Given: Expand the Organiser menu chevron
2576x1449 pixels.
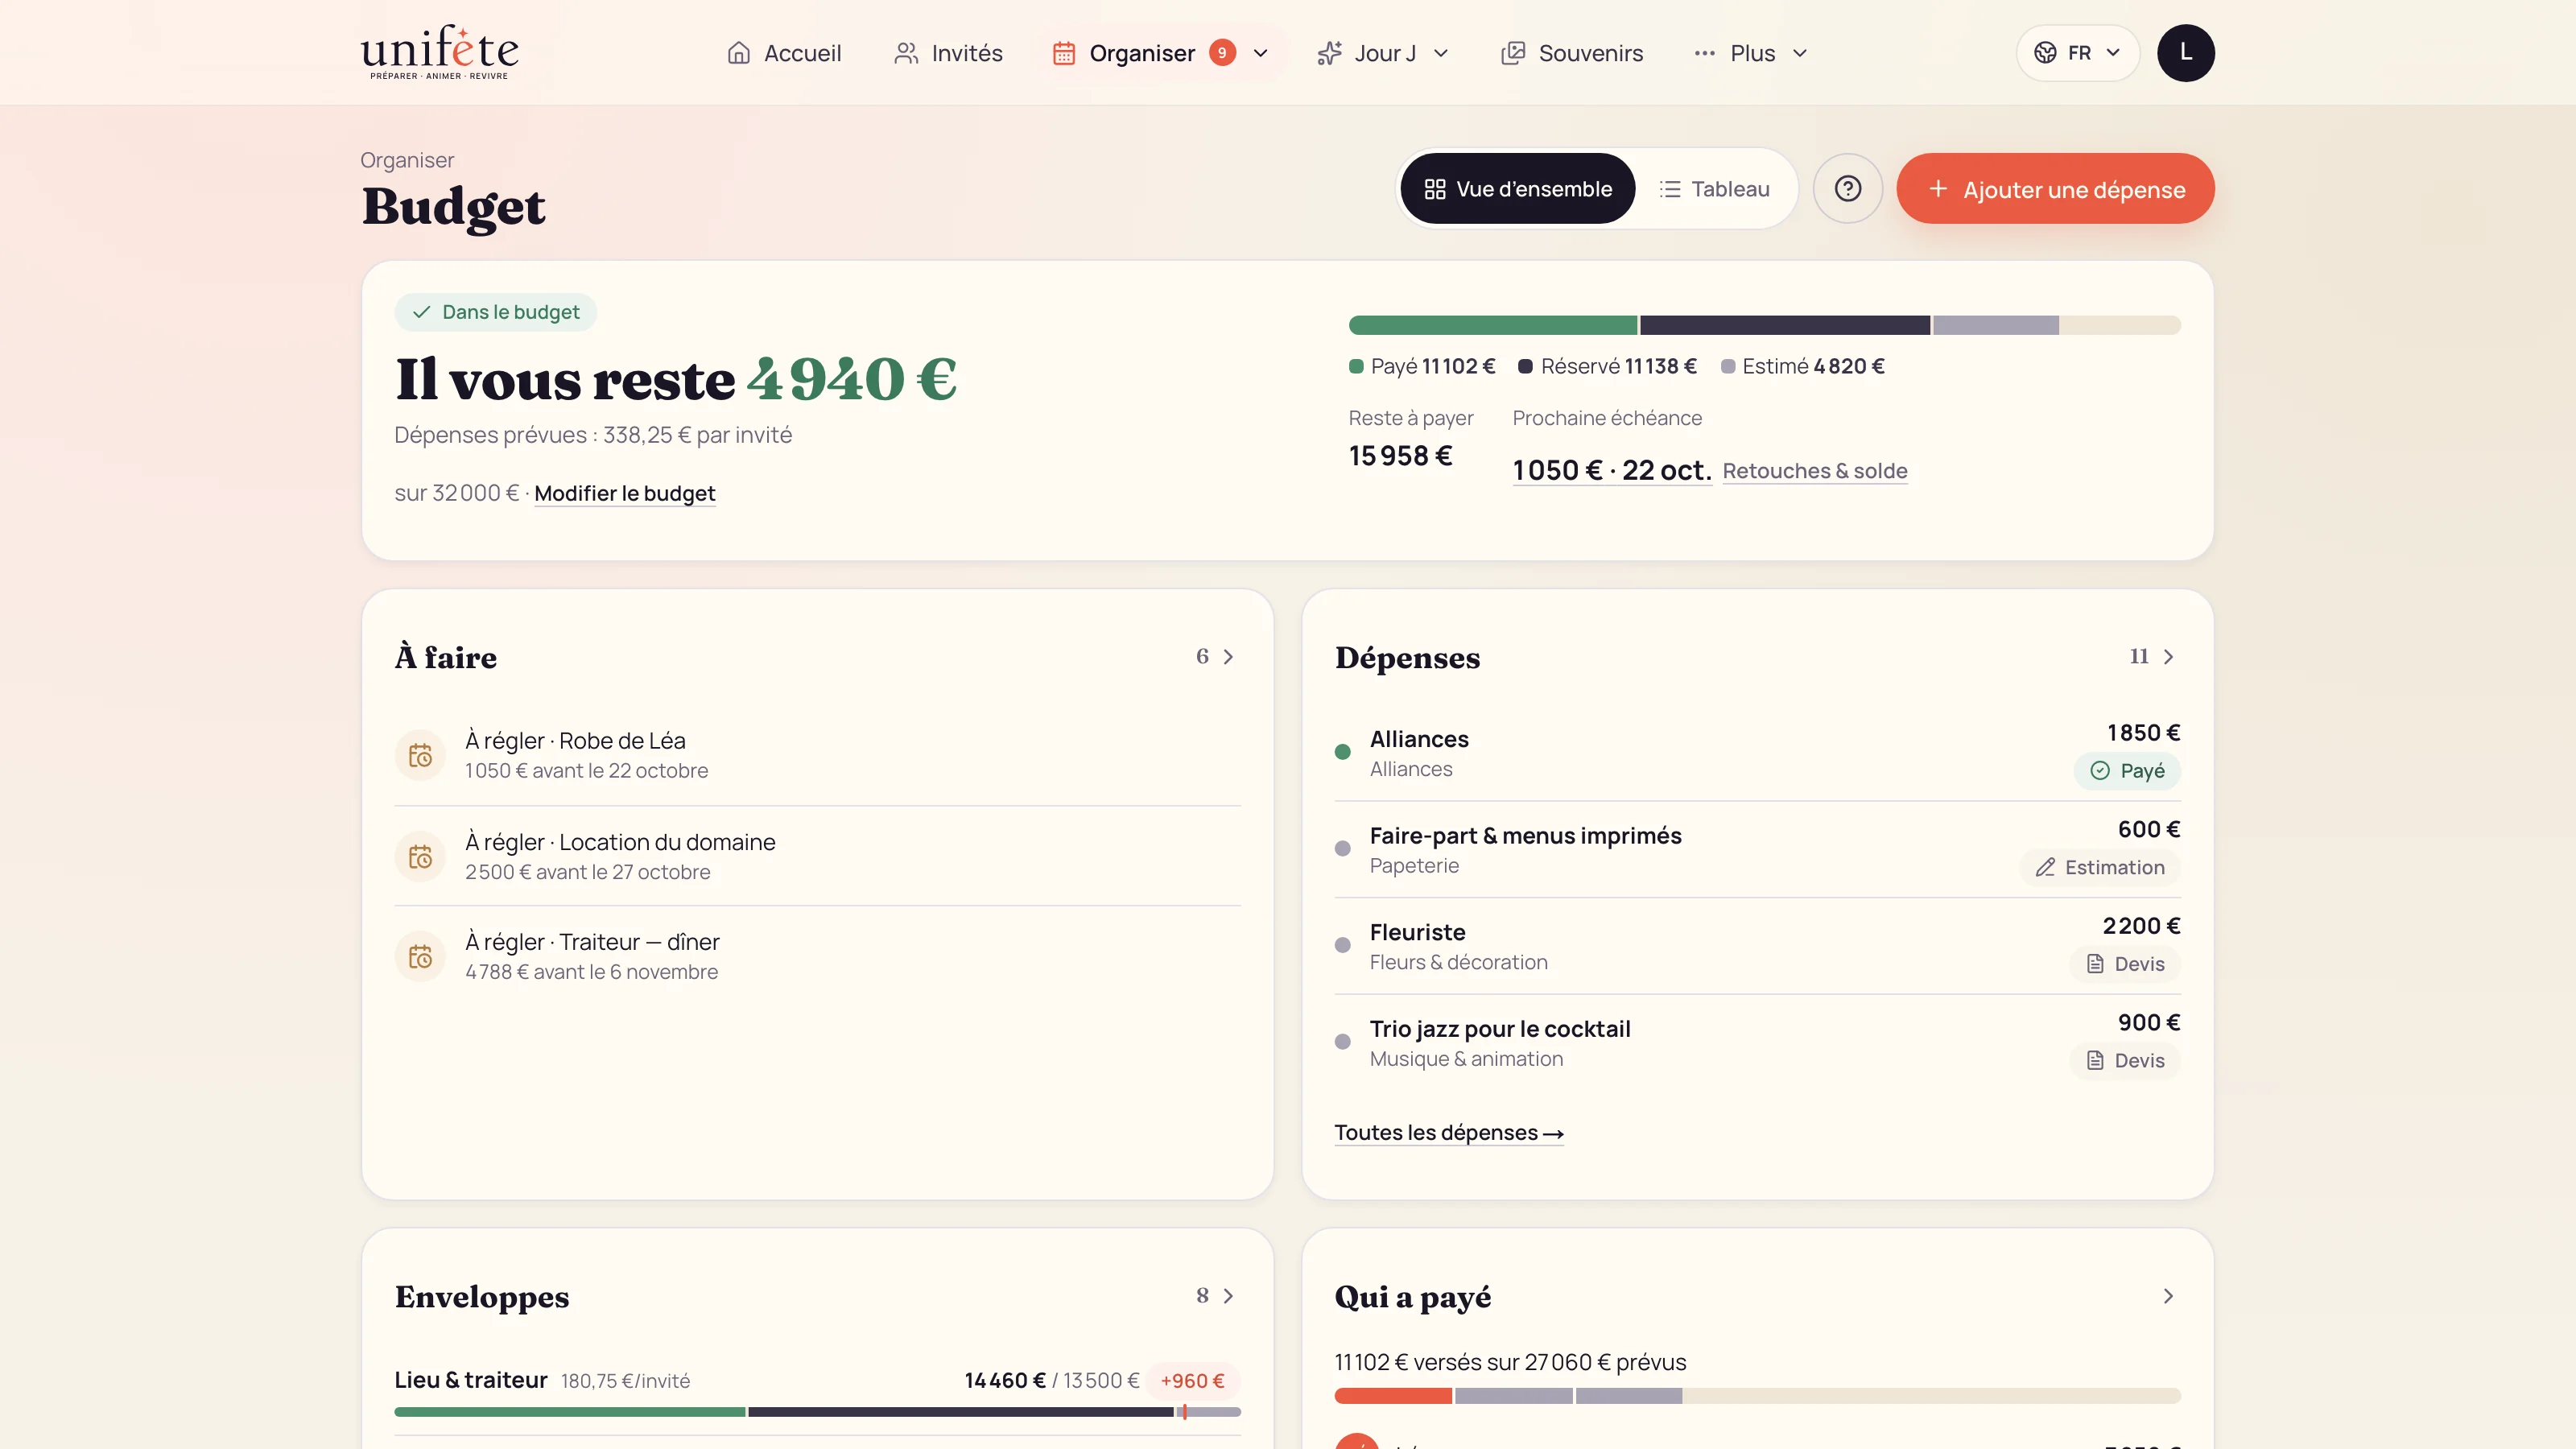Looking at the screenshot, I should pyautogui.click(x=1260, y=53).
